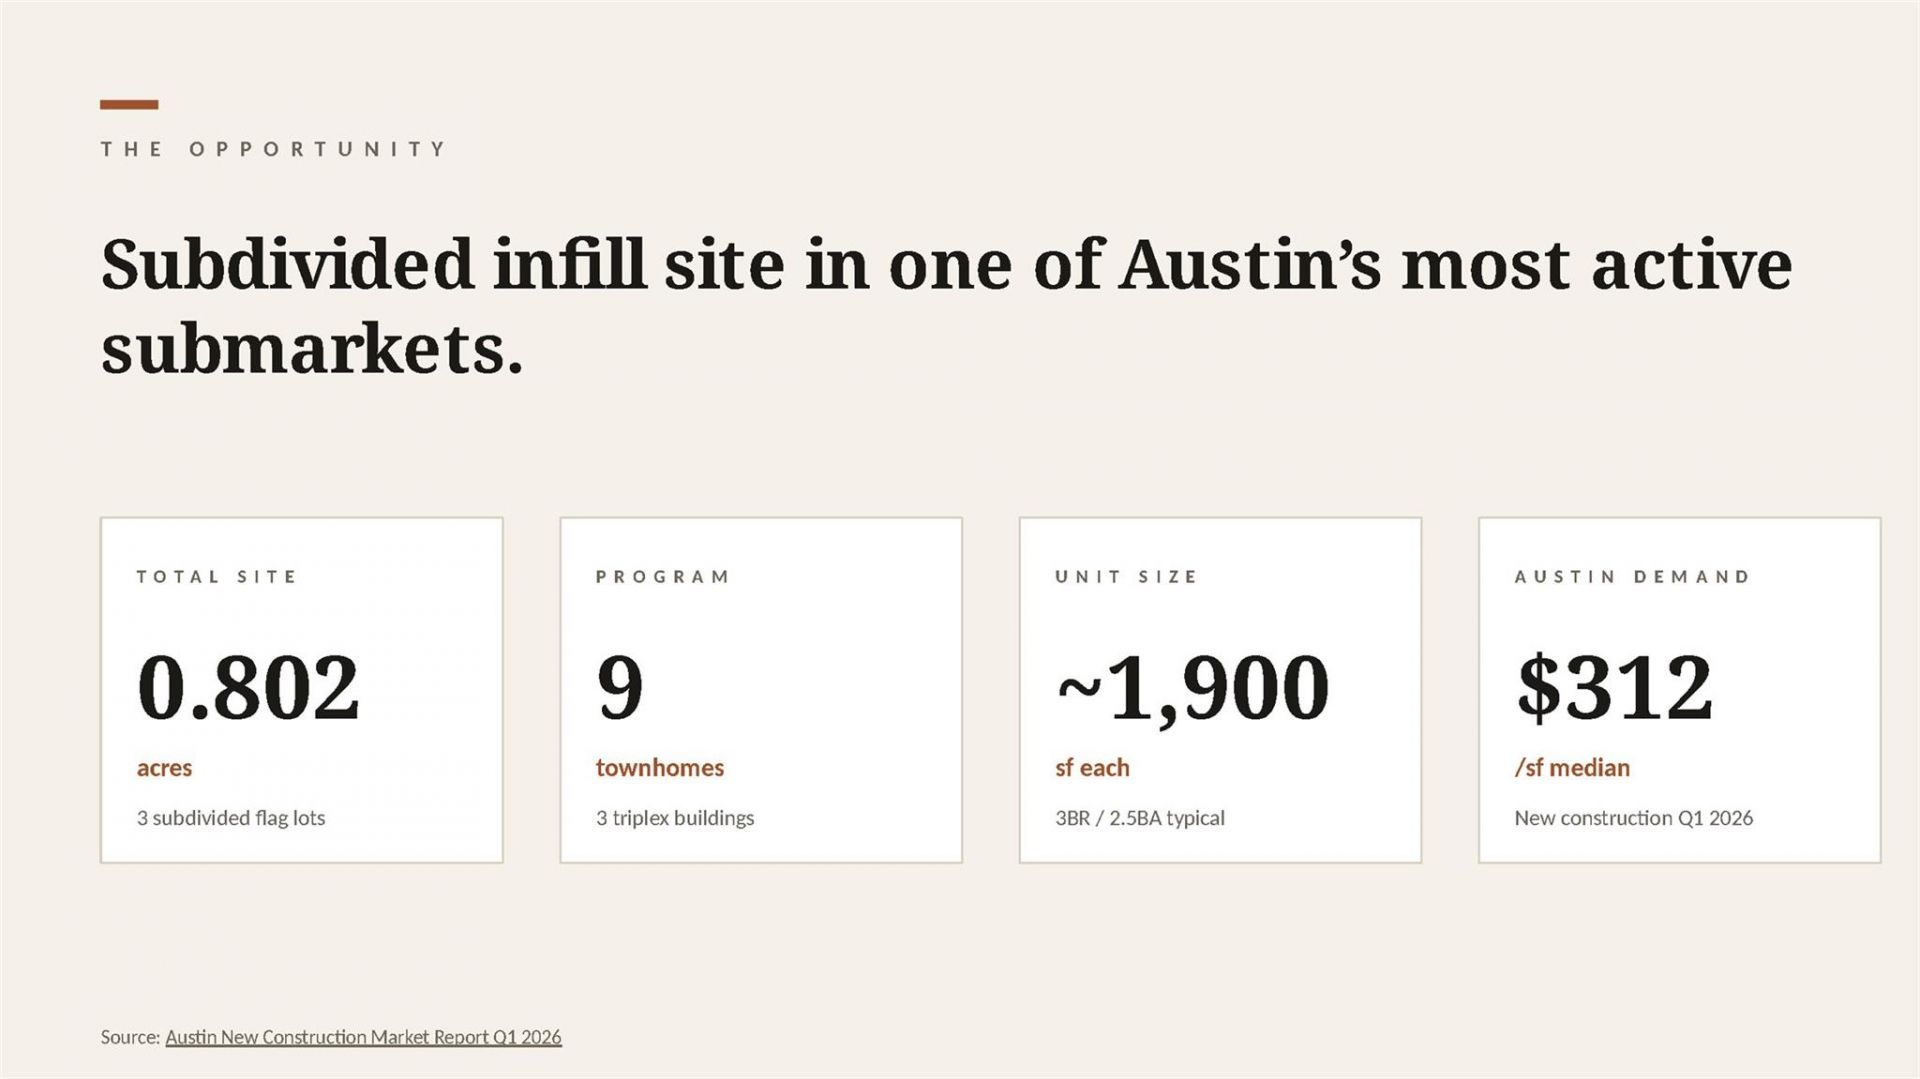The image size is (1920, 1079).
Task: Click the 'The Opportunity' section label
Action: coord(274,149)
